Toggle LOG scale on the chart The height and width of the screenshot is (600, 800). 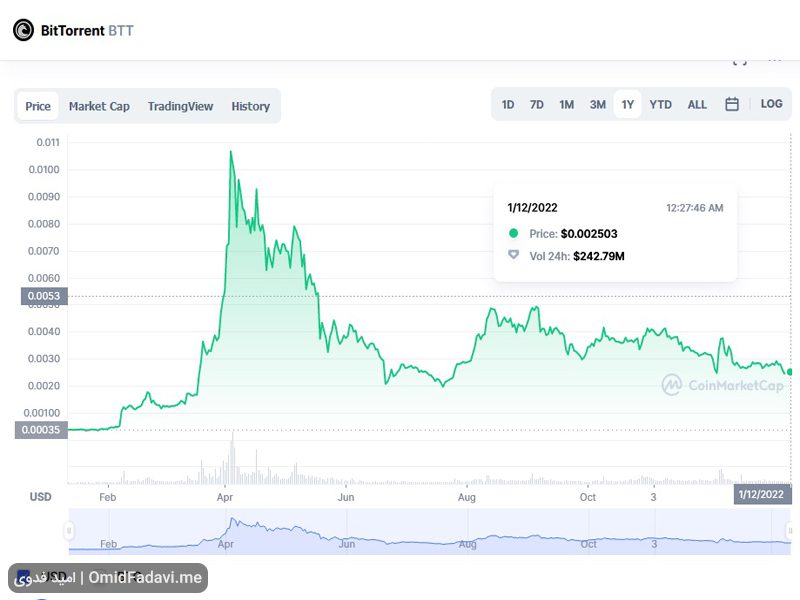pos(771,104)
